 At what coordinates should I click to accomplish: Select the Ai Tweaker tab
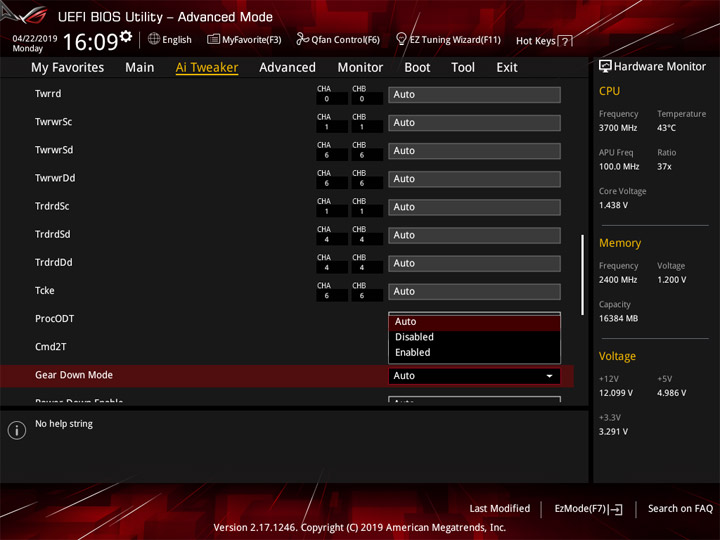[x=207, y=68]
